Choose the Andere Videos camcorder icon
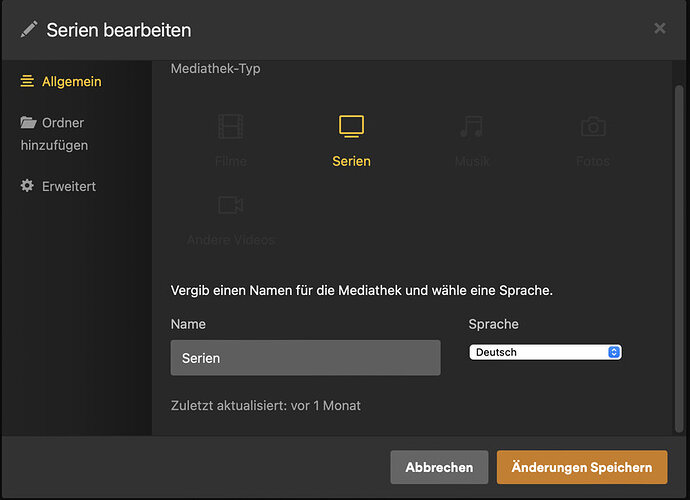 point(231,205)
